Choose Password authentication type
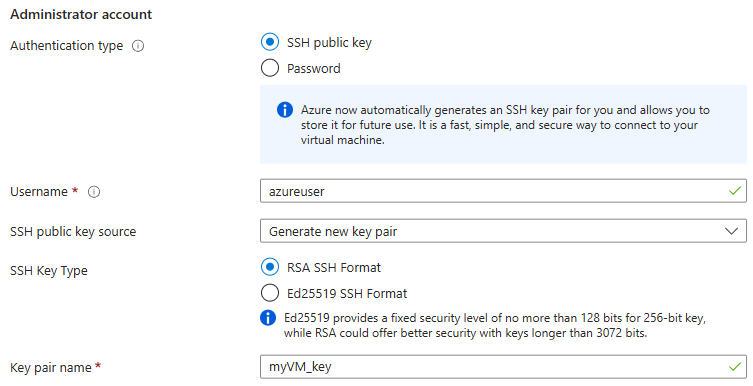The image size is (753, 386). [x=270, y=68]
